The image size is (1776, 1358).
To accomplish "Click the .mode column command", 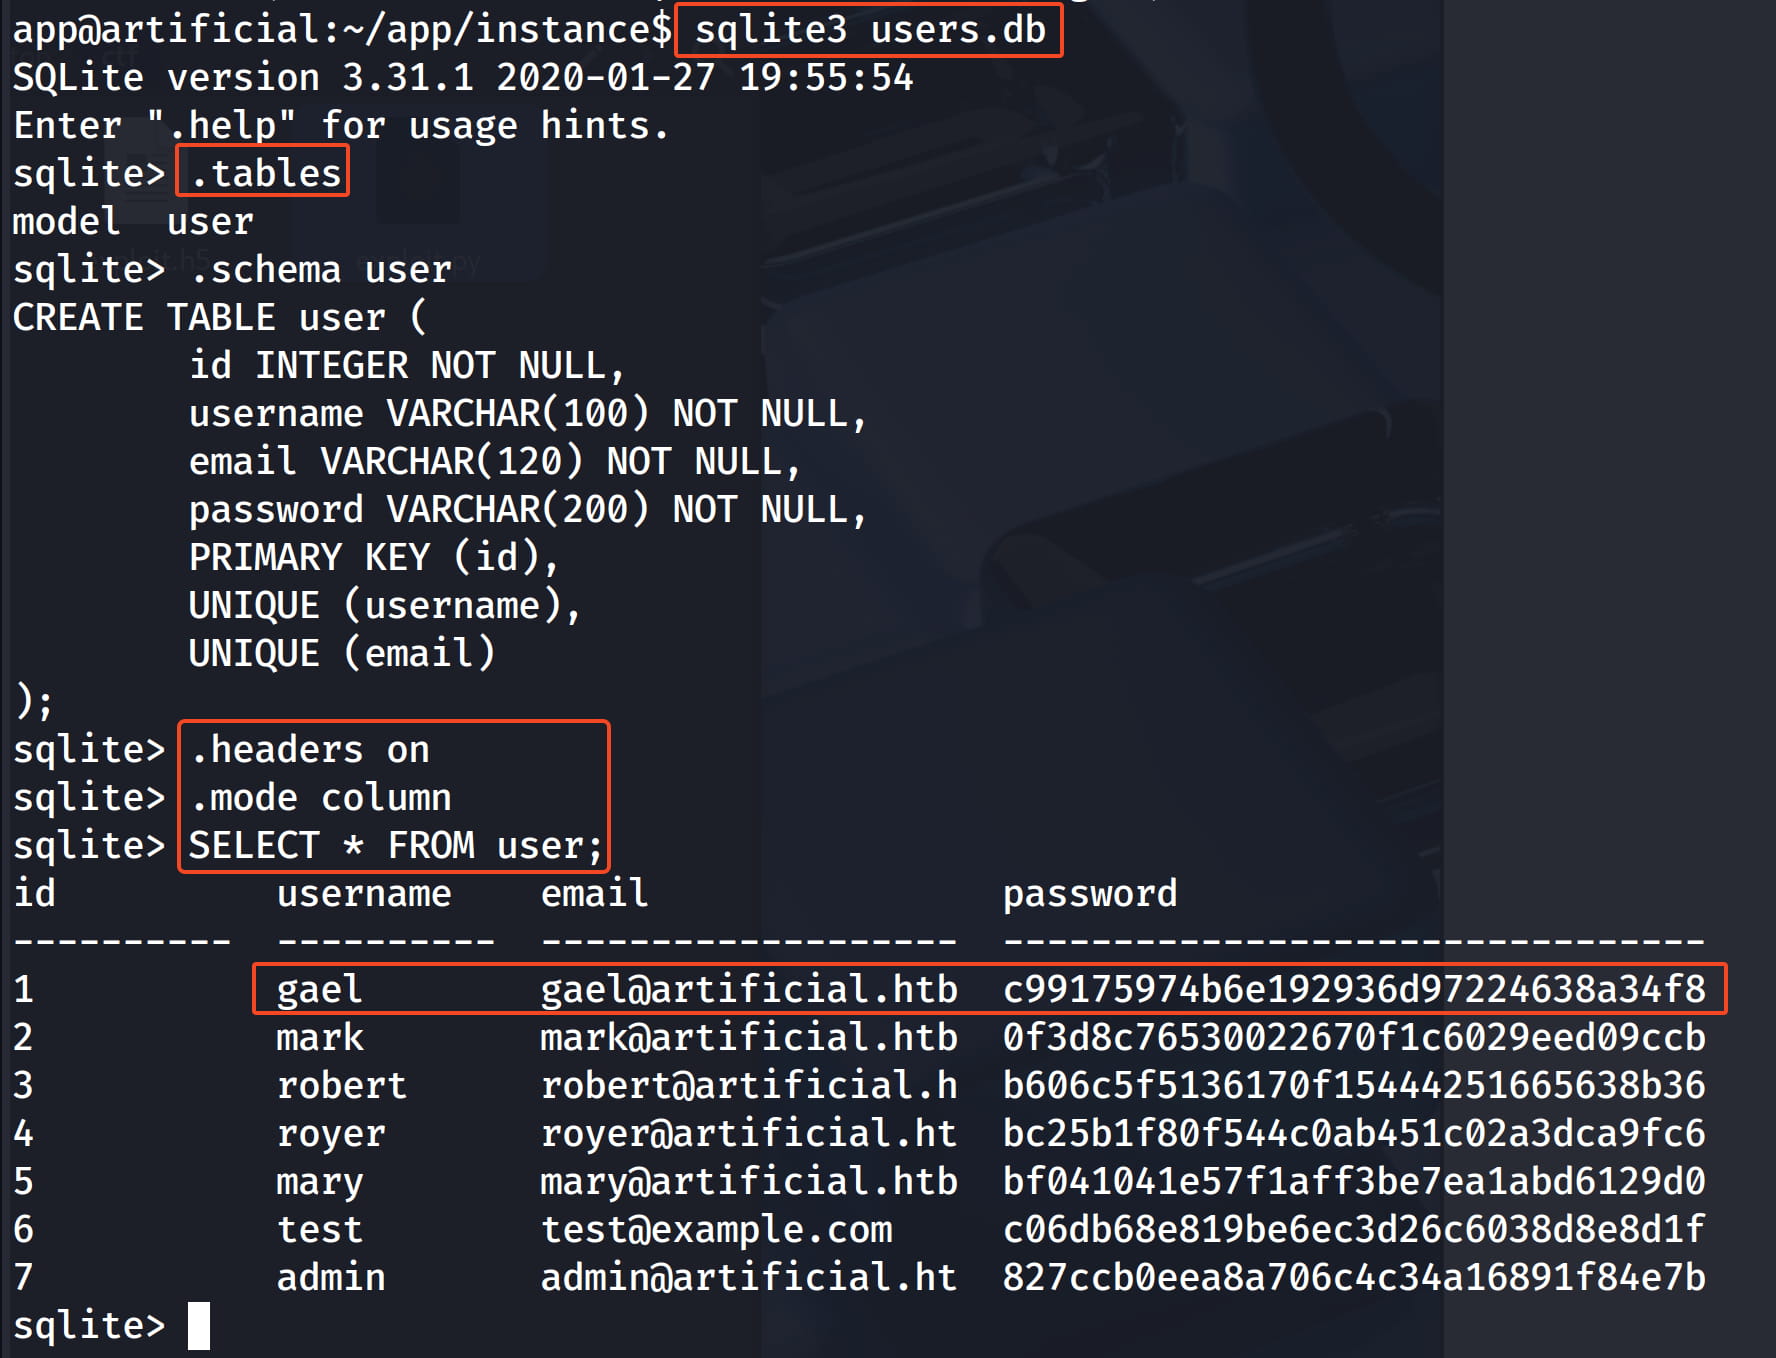I will point(320,798).
